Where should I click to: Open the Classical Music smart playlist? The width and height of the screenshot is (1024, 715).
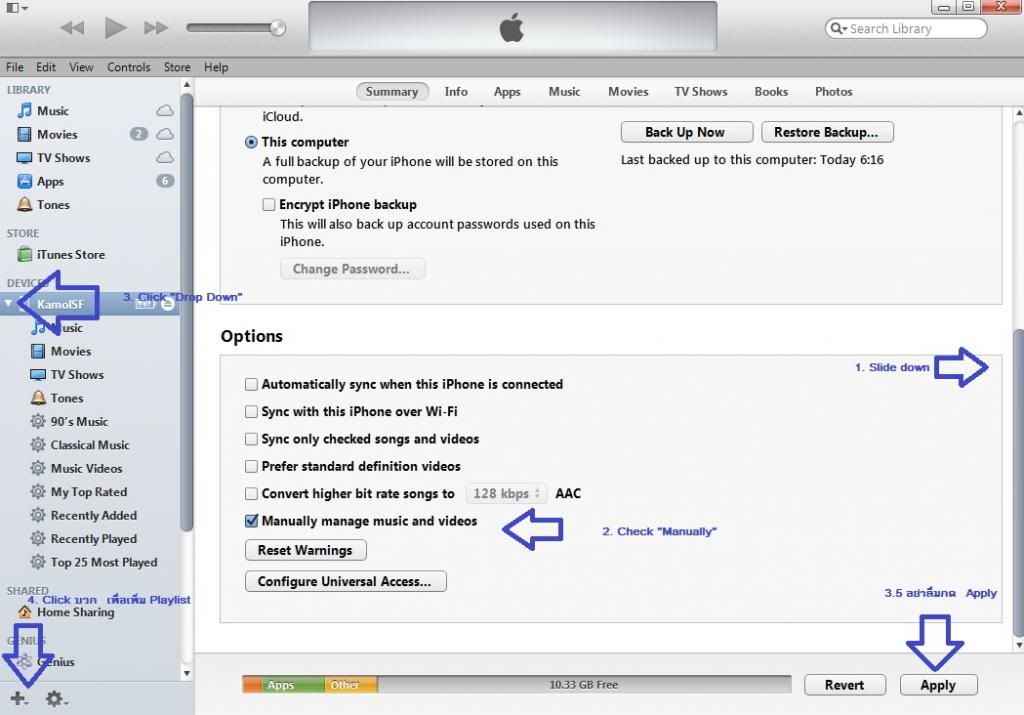(x=90, y=445)
